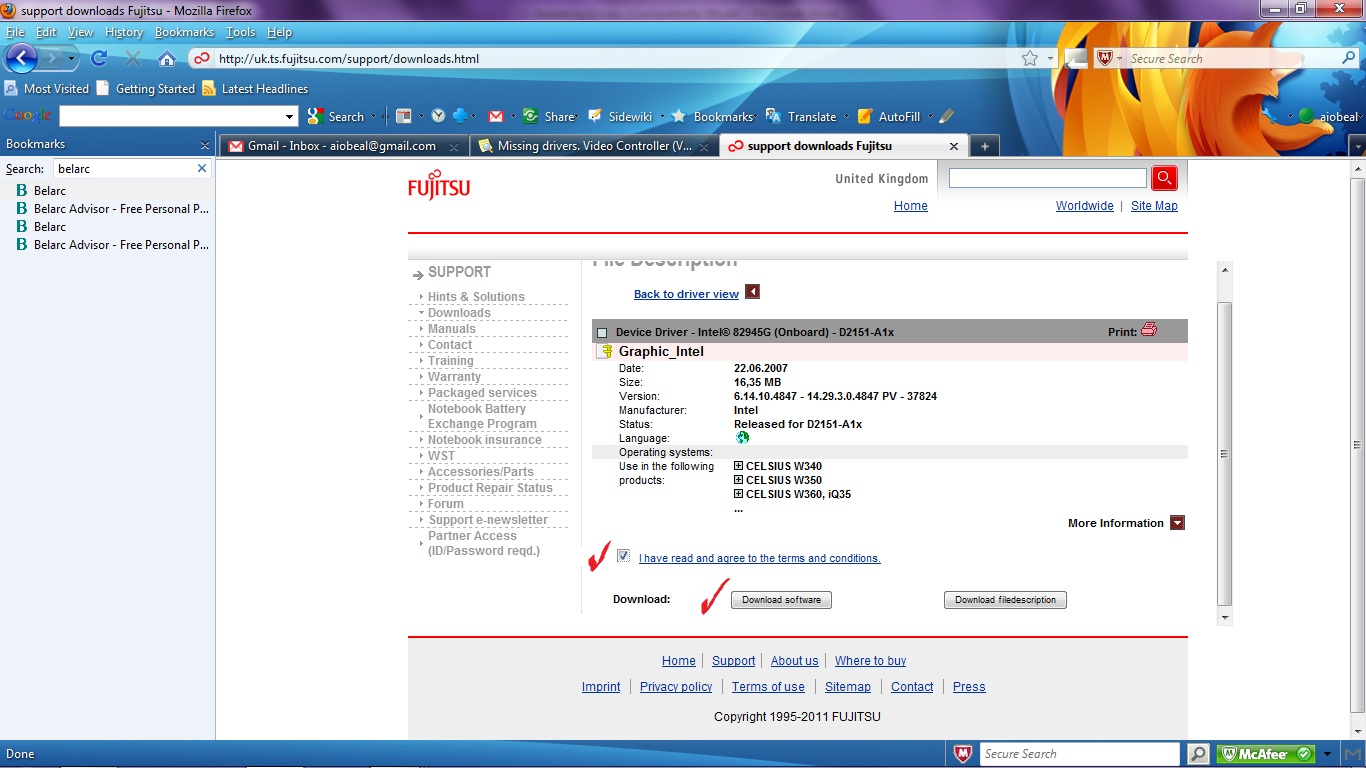This screenshot has height=768, width=1366.
Task: Click the McAfee Secure Search engine icon
Action: (x=1104, y=58)
